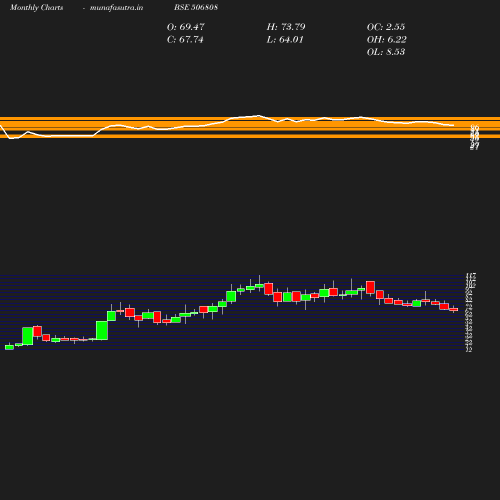Click the low value "L: 64.01"
Viewport: 500px width, 500px height.
coord(285,40)
